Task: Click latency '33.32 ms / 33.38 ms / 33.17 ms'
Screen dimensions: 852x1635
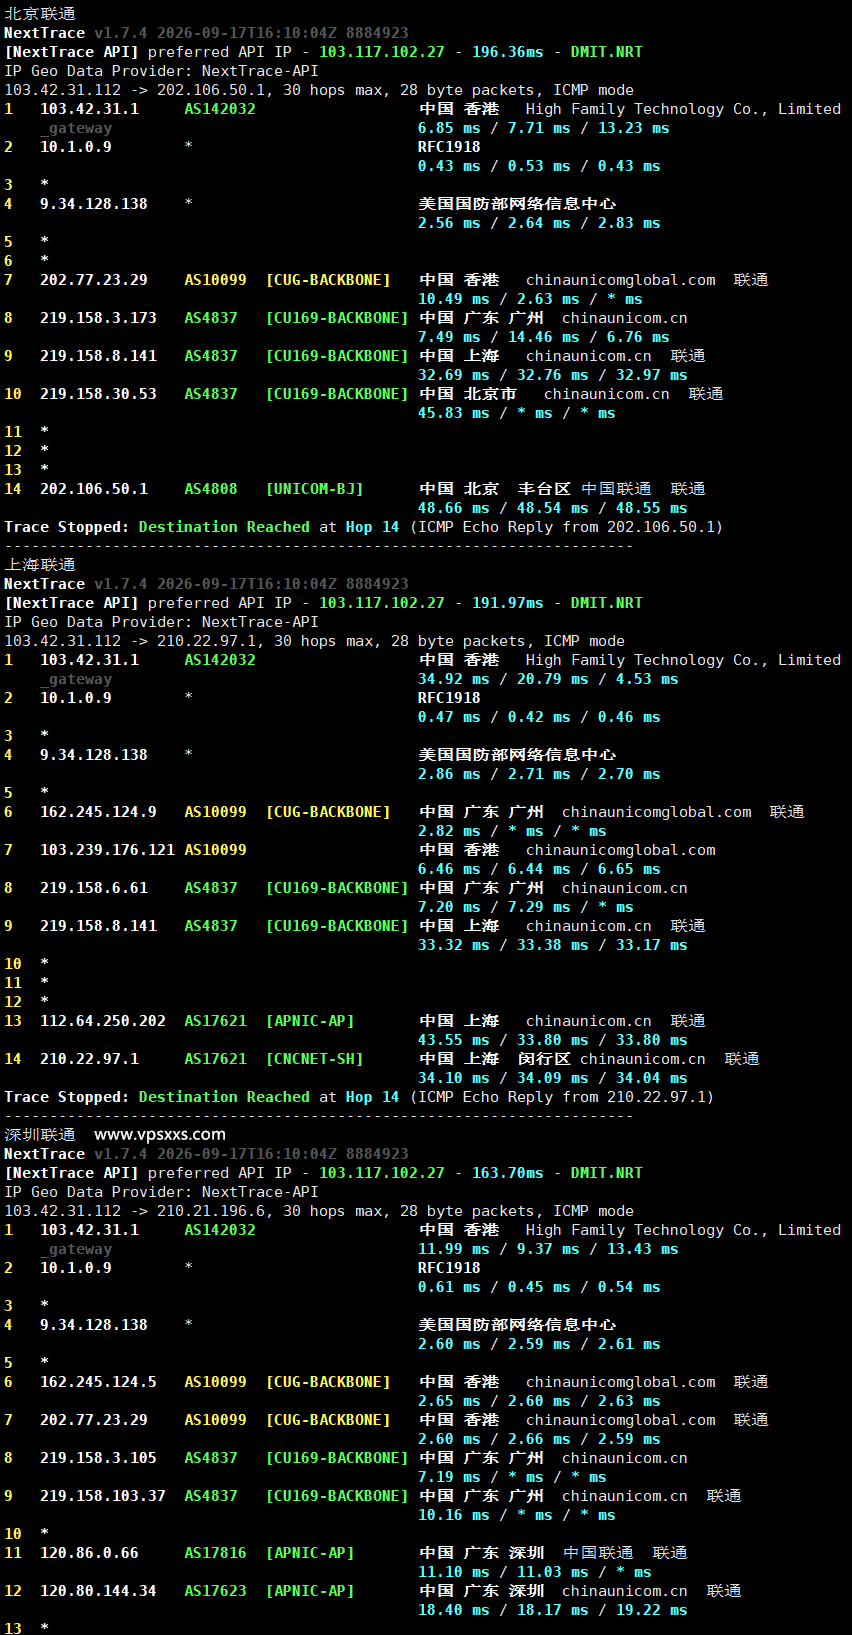Action: tap(553, 945)
